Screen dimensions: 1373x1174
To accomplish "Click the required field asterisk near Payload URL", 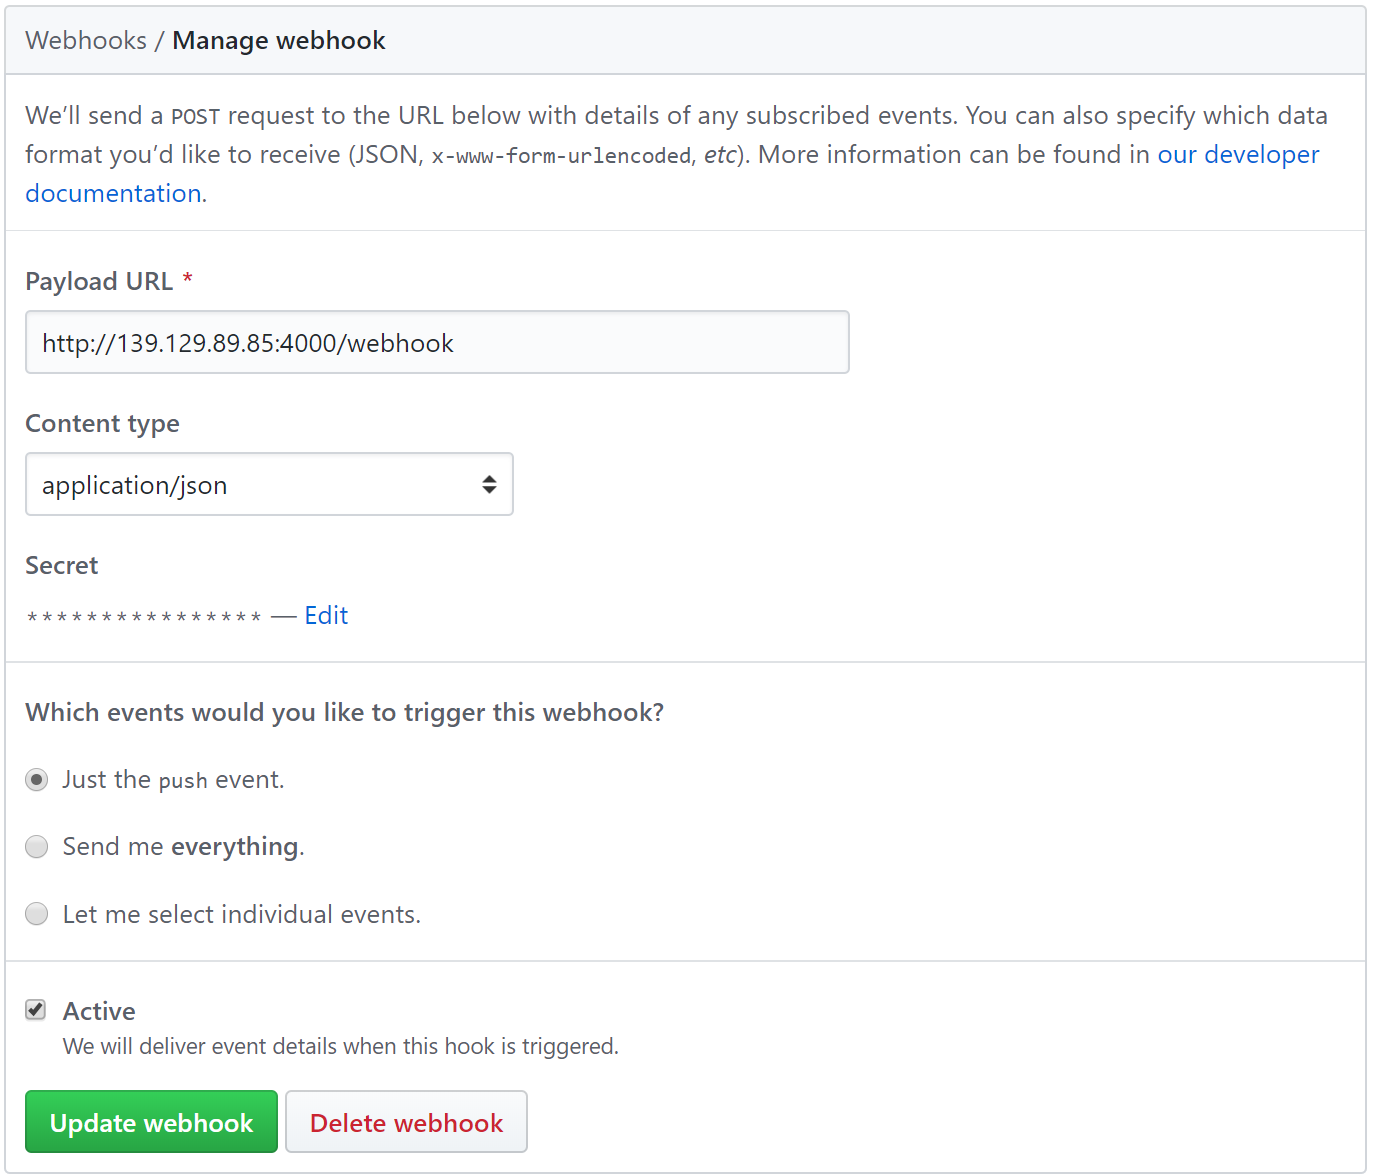I will (x=187, y=280).
